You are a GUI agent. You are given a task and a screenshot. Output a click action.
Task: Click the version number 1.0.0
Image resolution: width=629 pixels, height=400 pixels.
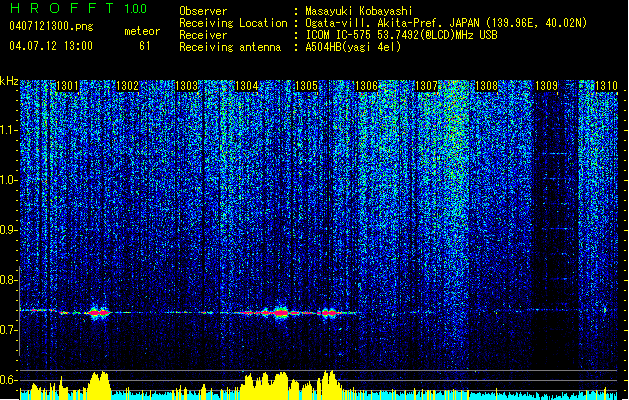[x=135, y=8]
